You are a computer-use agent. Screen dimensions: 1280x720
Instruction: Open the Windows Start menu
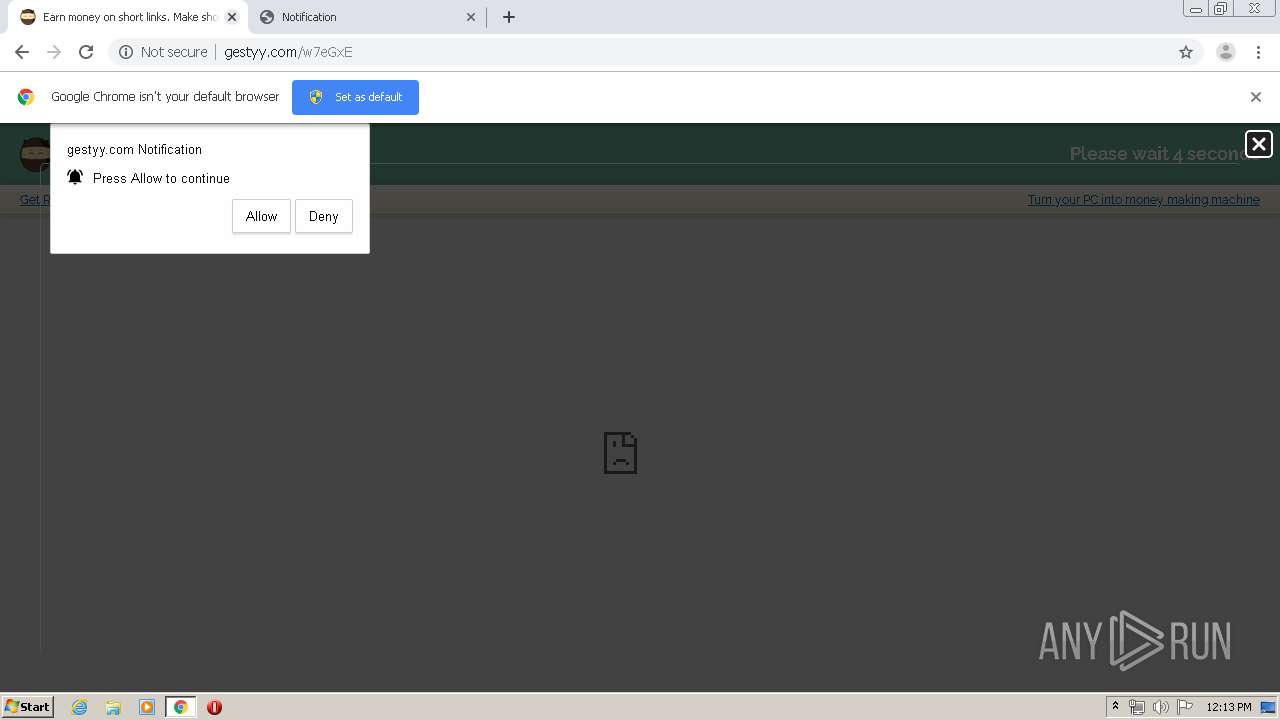28,707
